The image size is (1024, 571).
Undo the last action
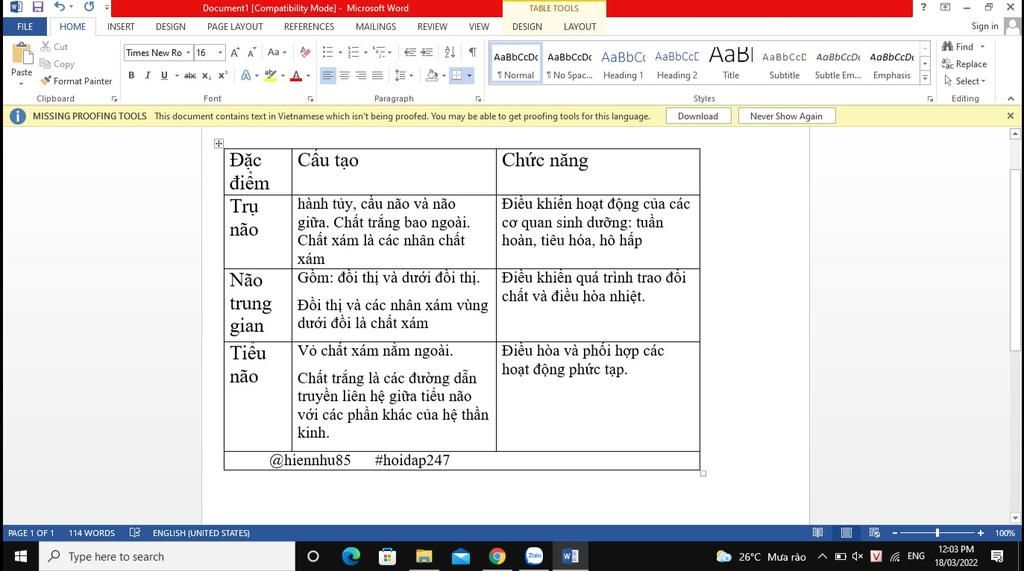pos(59,7)
